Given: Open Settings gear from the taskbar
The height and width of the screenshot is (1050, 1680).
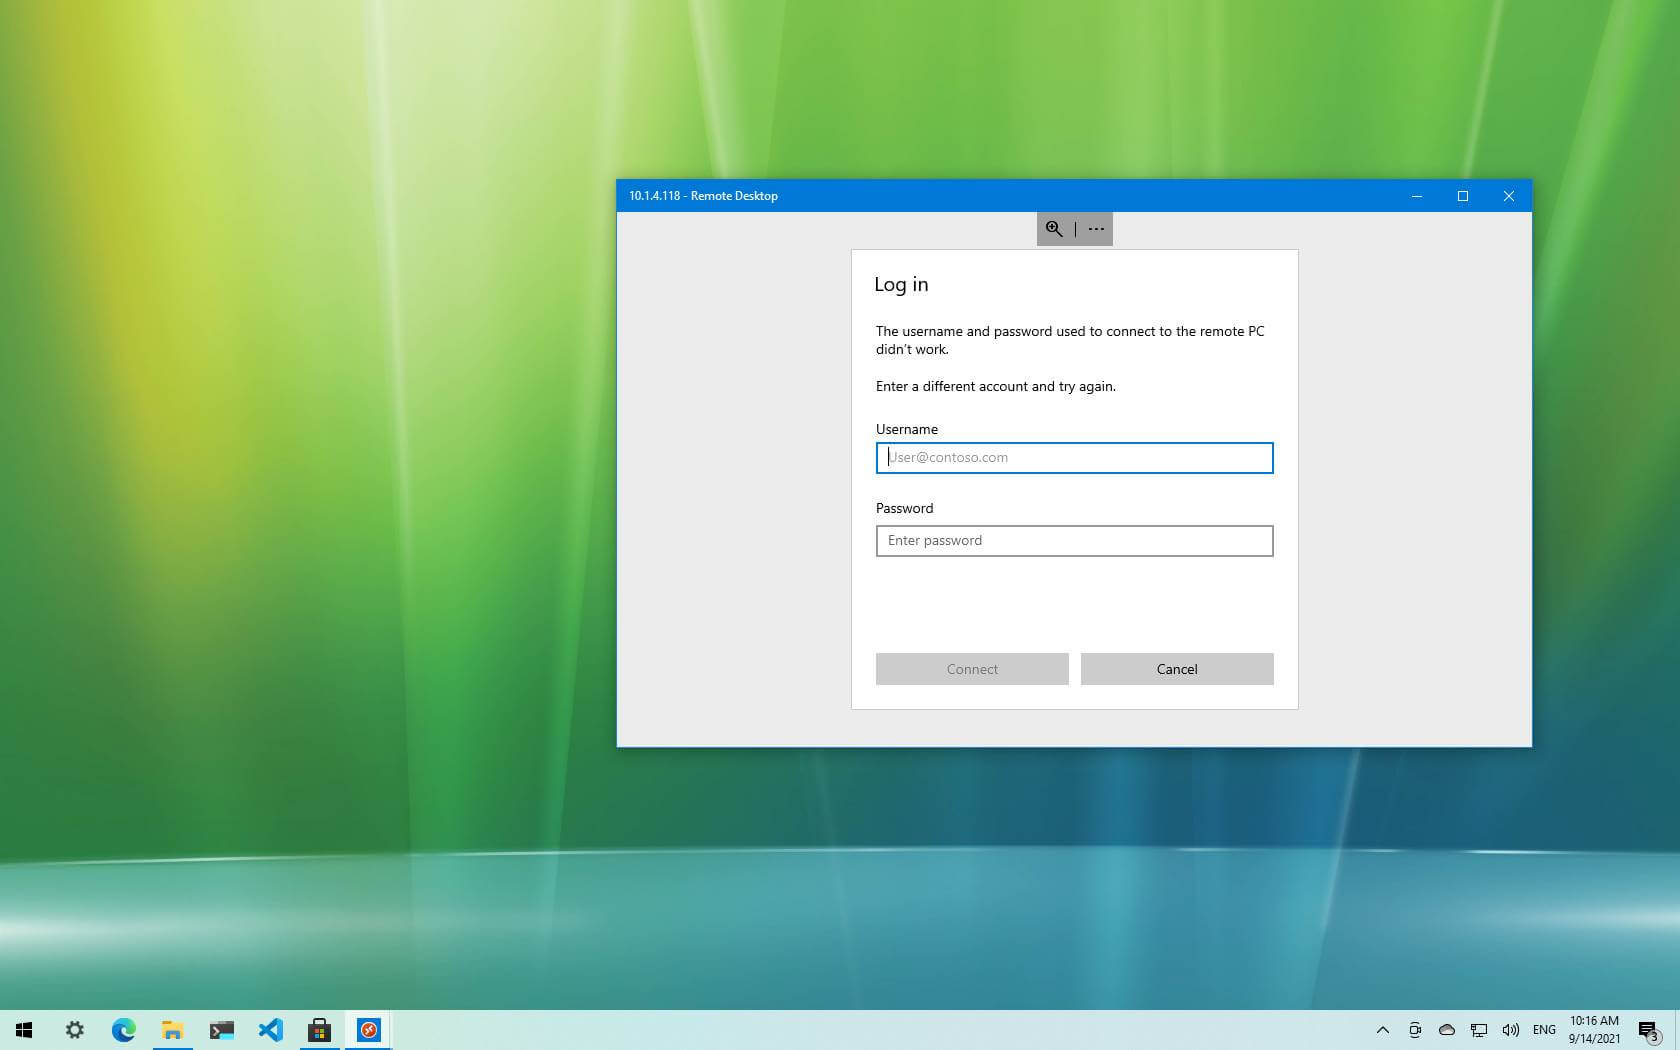Looking at the screenshot, I should 75,1030.
